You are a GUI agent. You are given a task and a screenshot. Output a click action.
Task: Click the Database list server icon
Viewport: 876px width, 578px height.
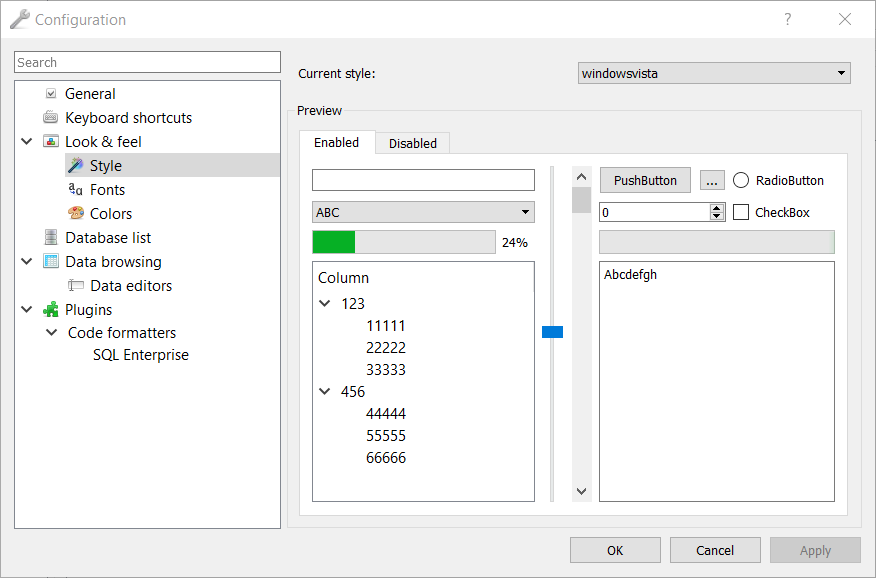51,237
